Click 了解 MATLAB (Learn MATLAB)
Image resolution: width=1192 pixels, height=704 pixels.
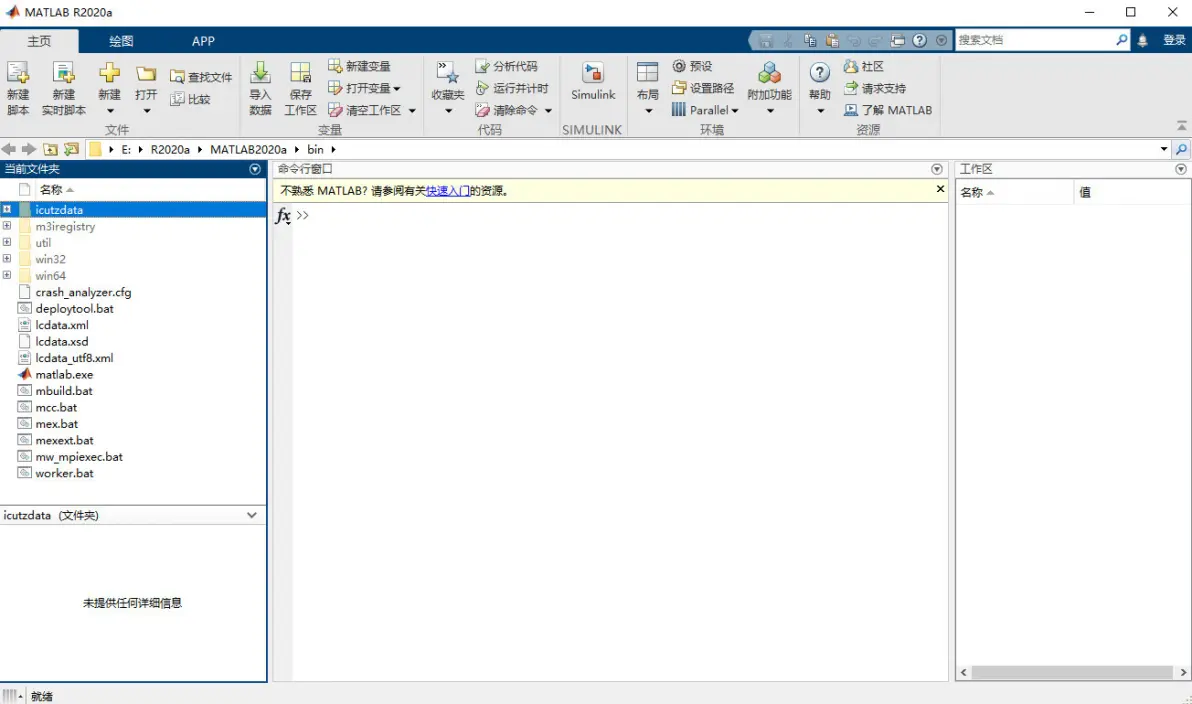888,110
